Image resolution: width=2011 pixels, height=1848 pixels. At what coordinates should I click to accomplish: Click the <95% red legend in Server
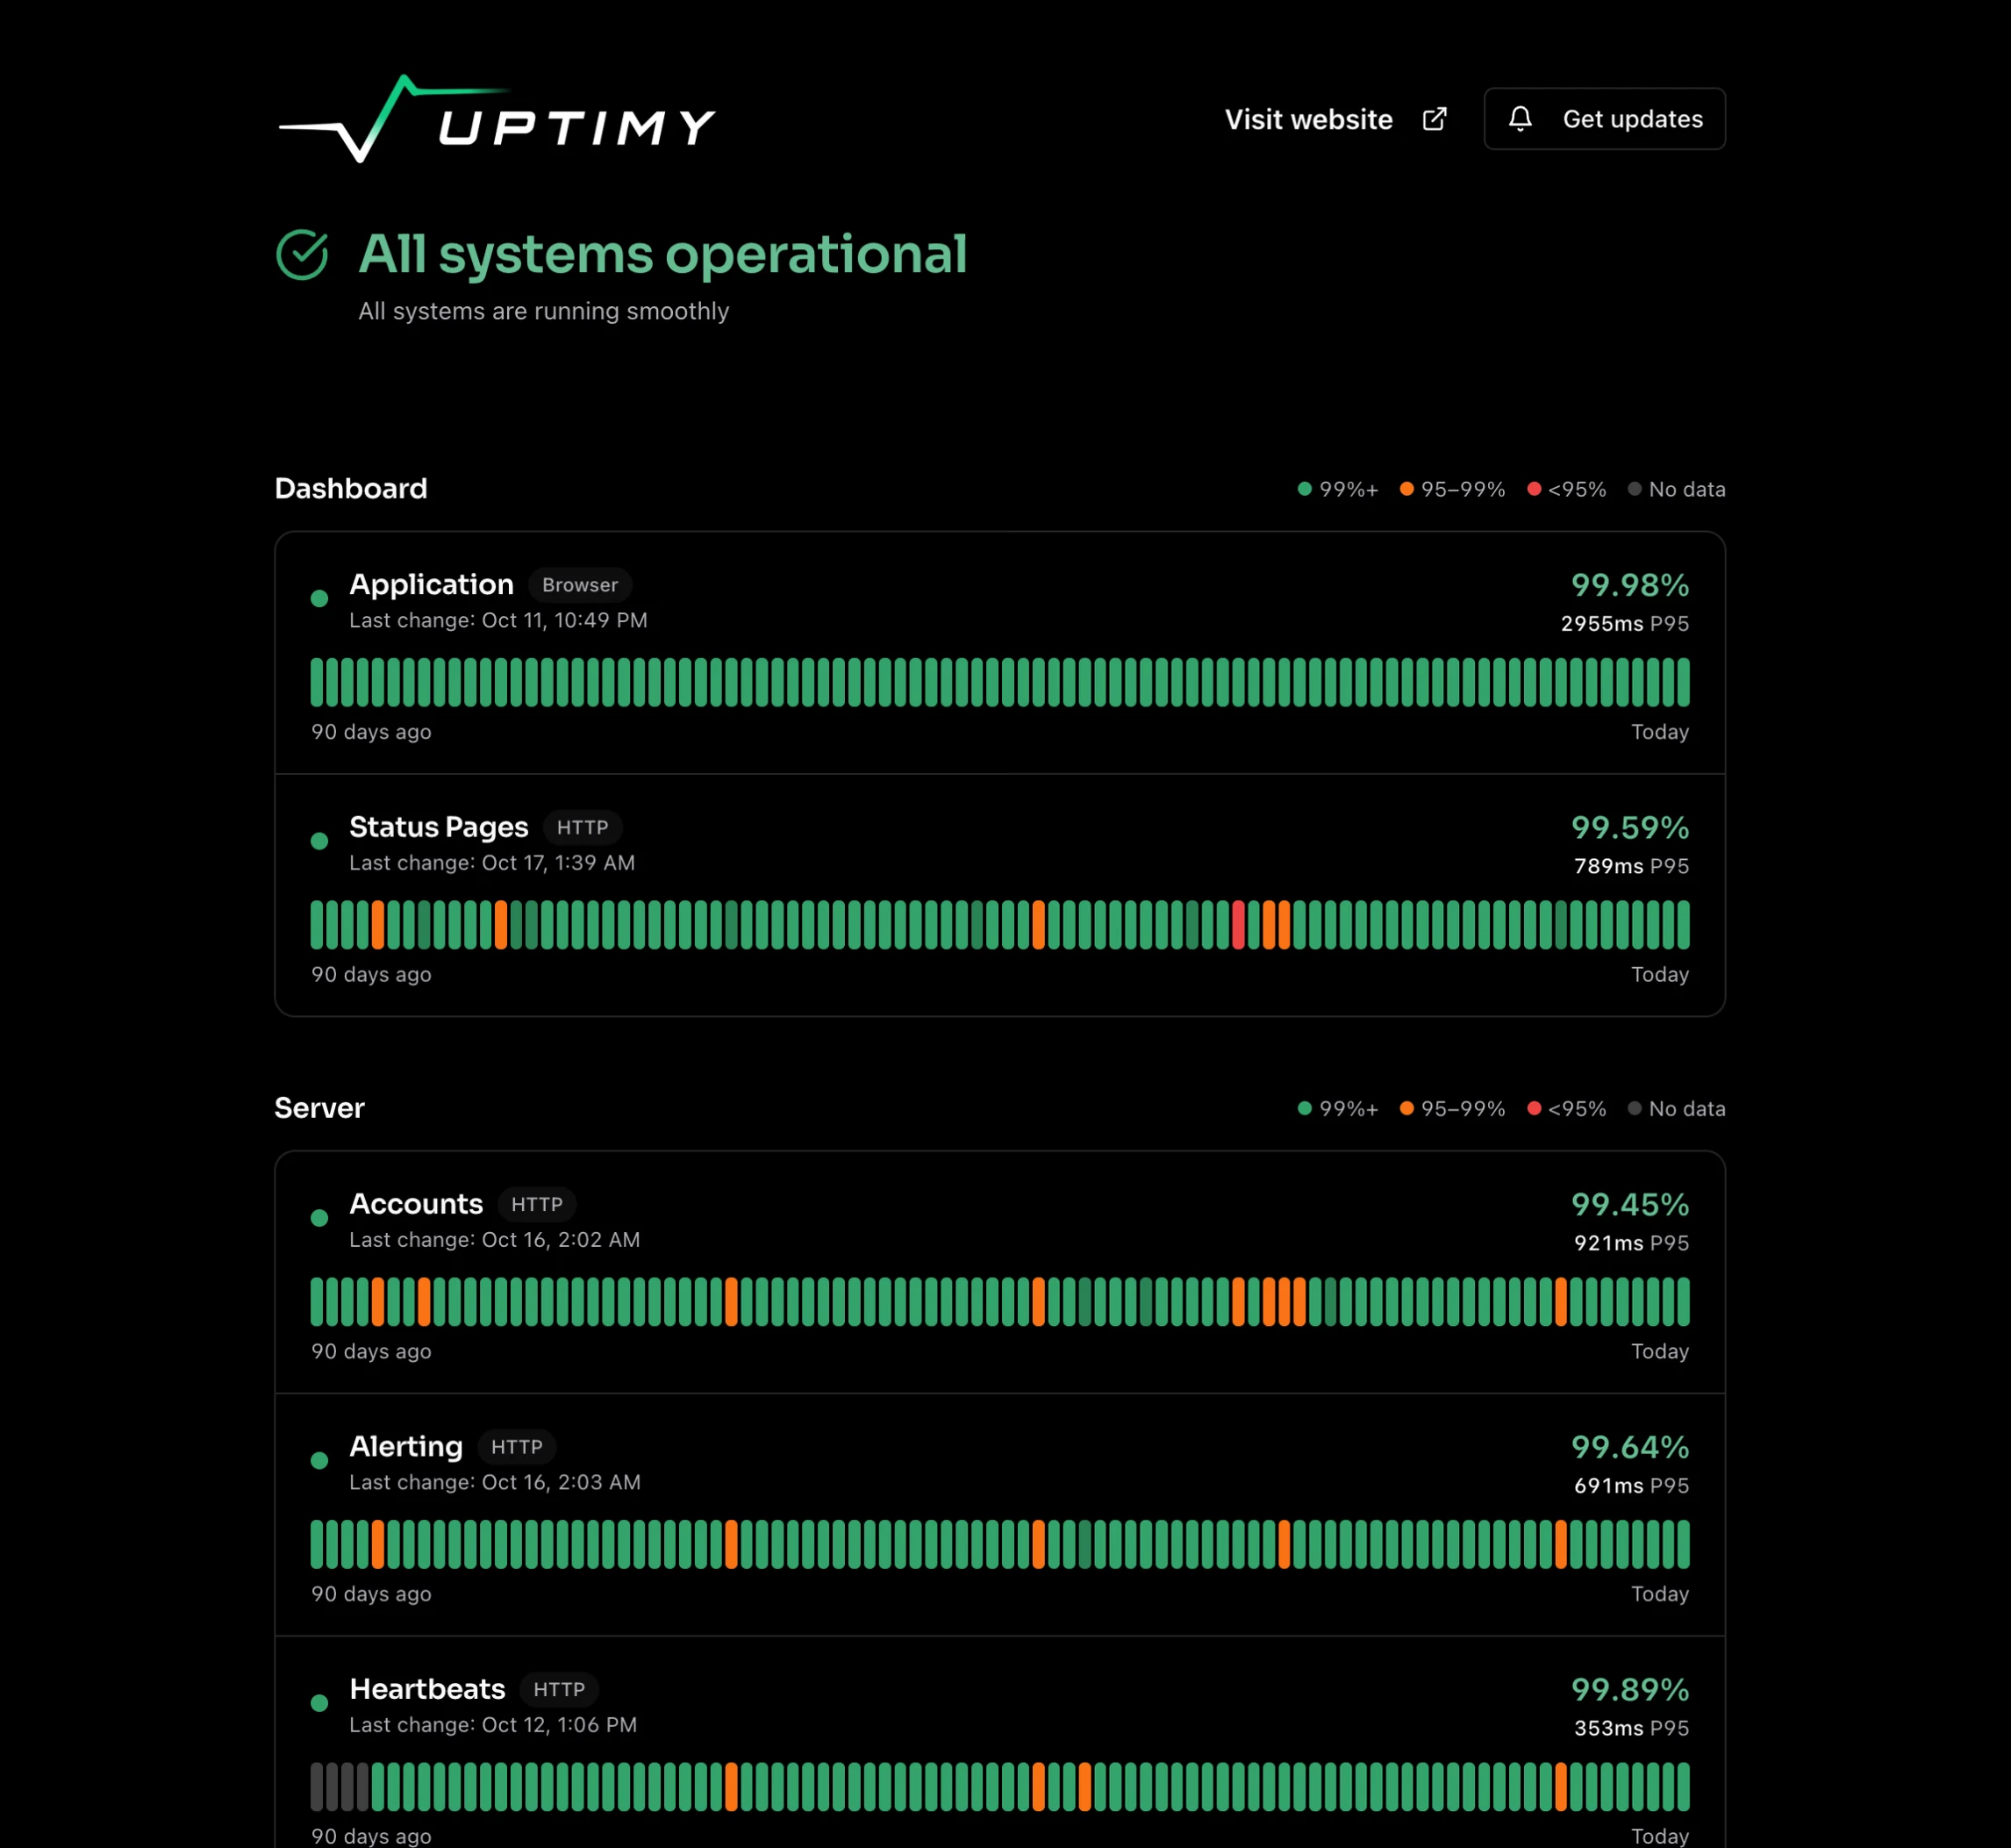1567,1109
